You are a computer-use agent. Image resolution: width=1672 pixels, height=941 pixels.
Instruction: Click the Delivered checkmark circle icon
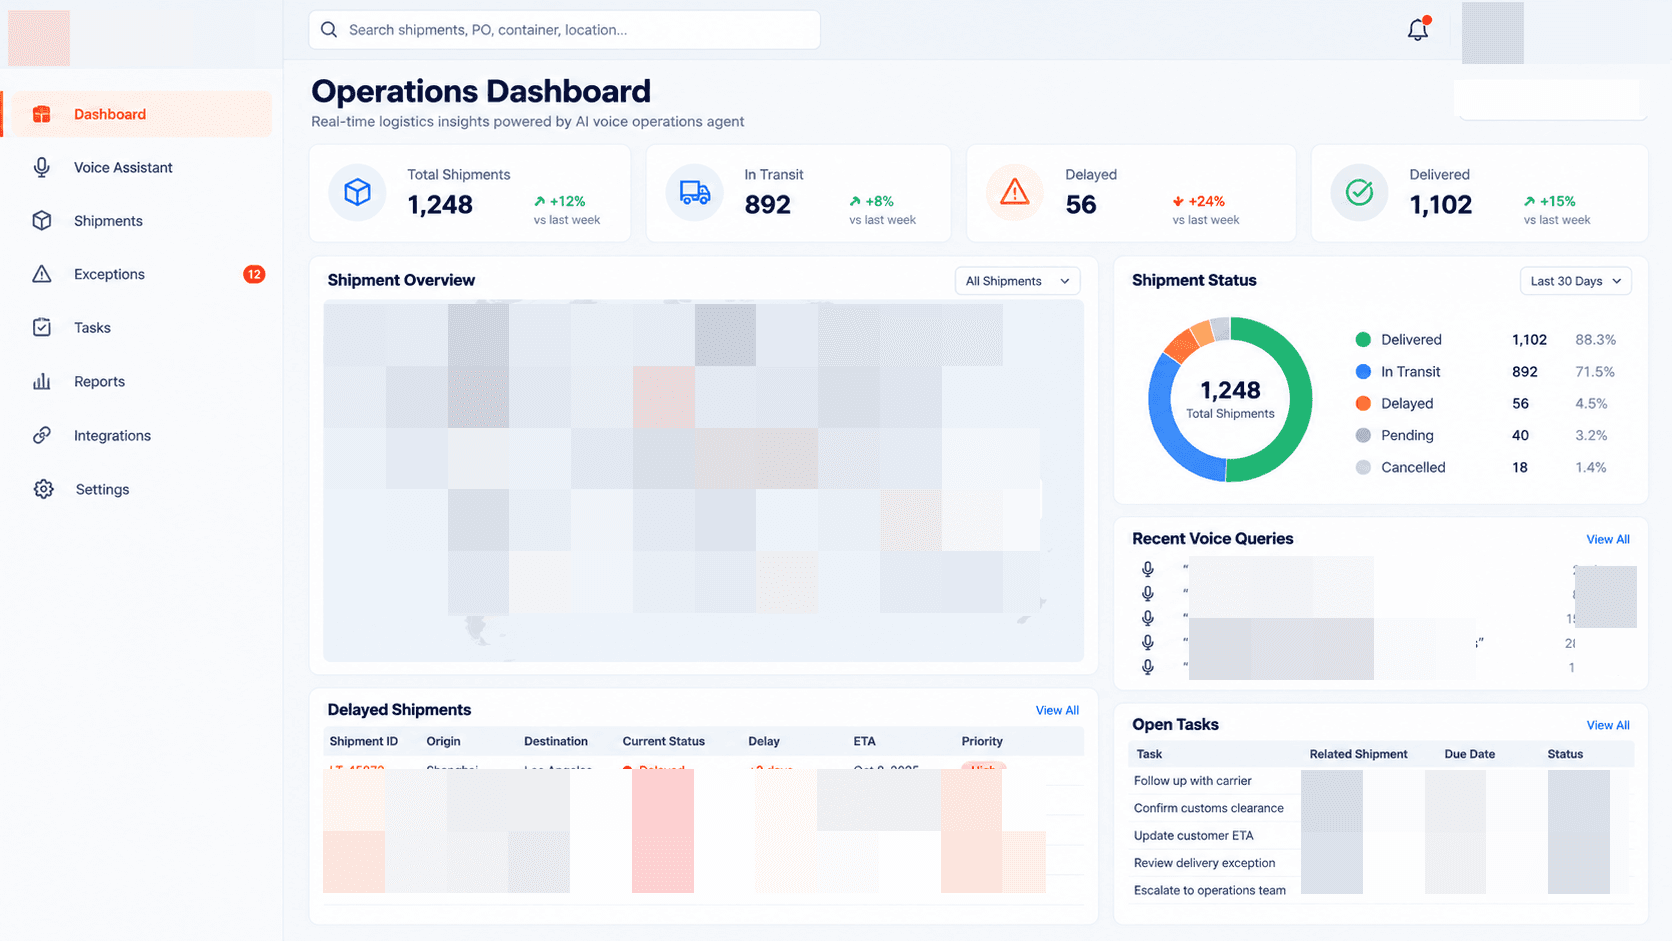tap(1359, 192)
